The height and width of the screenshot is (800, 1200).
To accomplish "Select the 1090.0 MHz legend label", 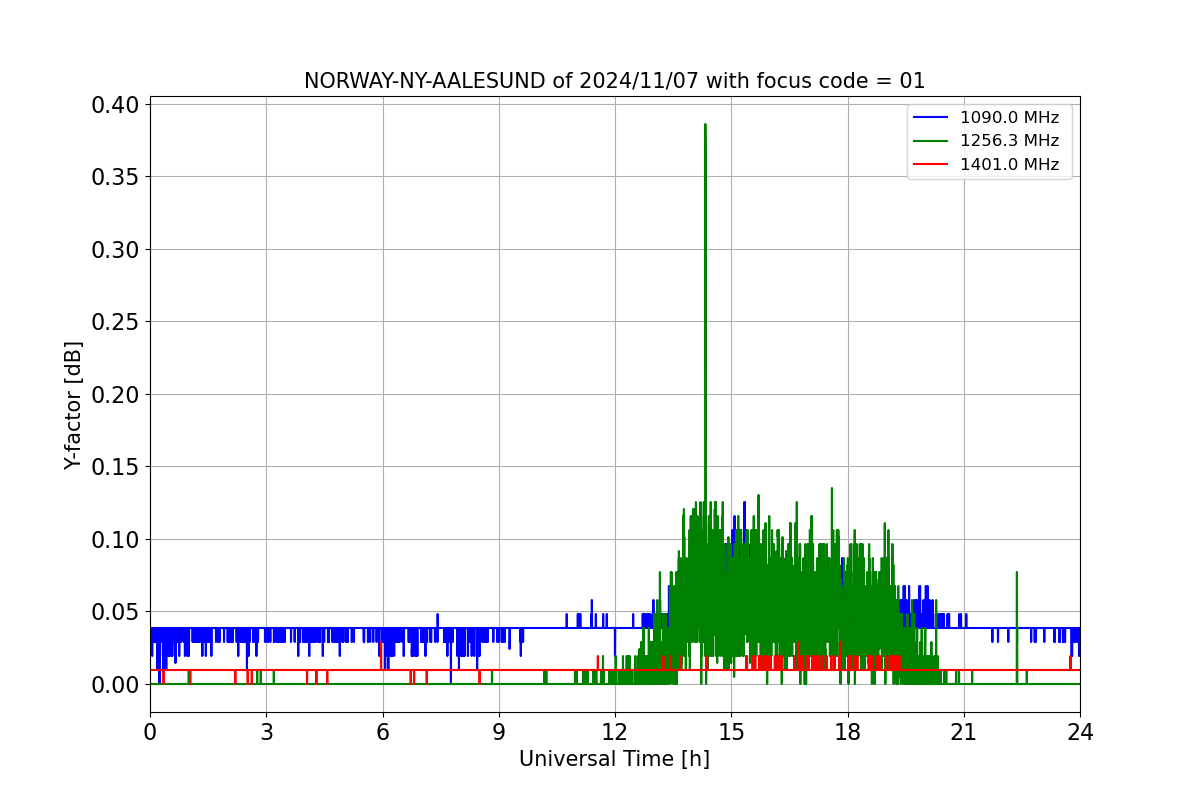I will (1009, 118).
